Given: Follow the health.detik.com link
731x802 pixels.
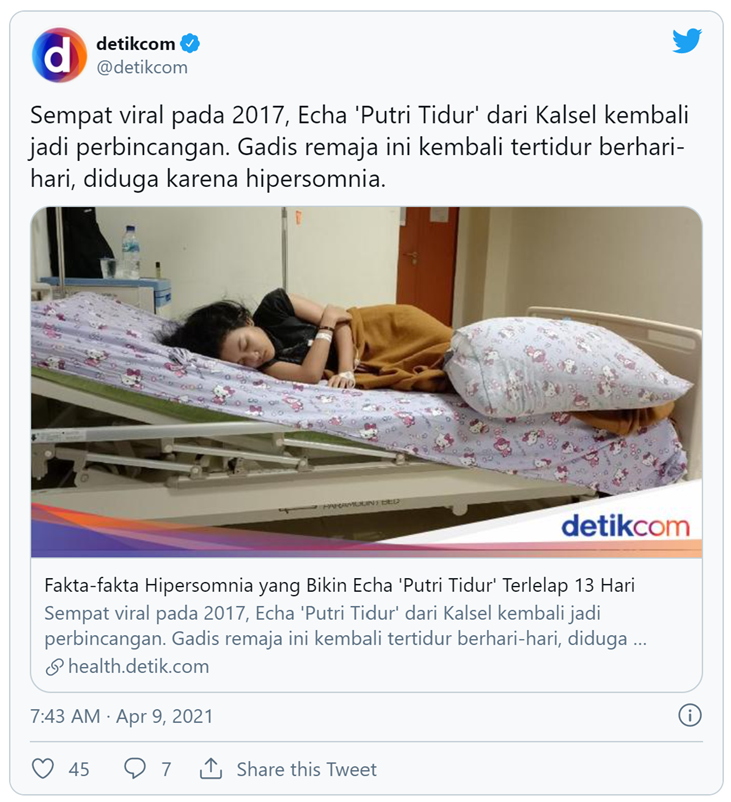Looking at the screenshot, I should (139, 666).
